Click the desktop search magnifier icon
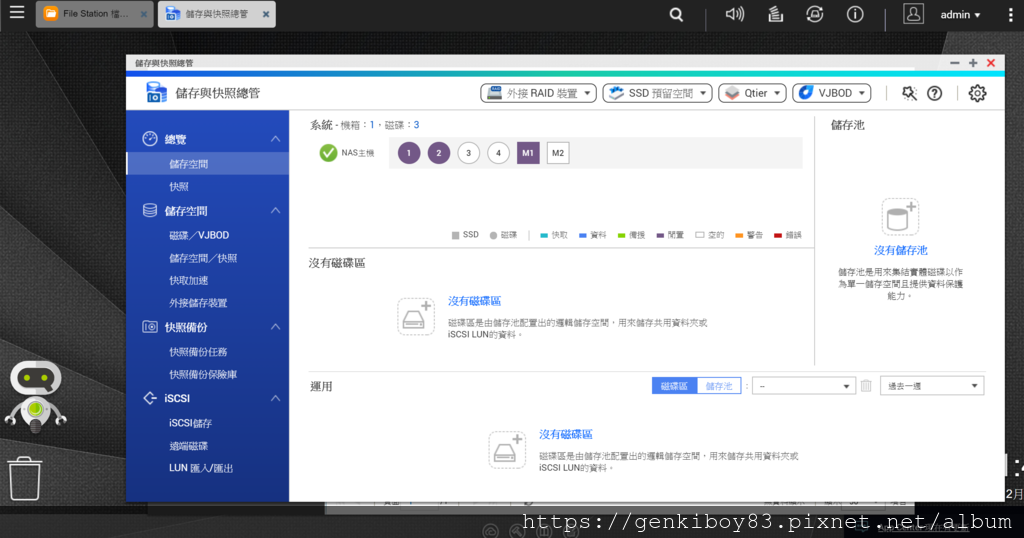 click(676, 14)
